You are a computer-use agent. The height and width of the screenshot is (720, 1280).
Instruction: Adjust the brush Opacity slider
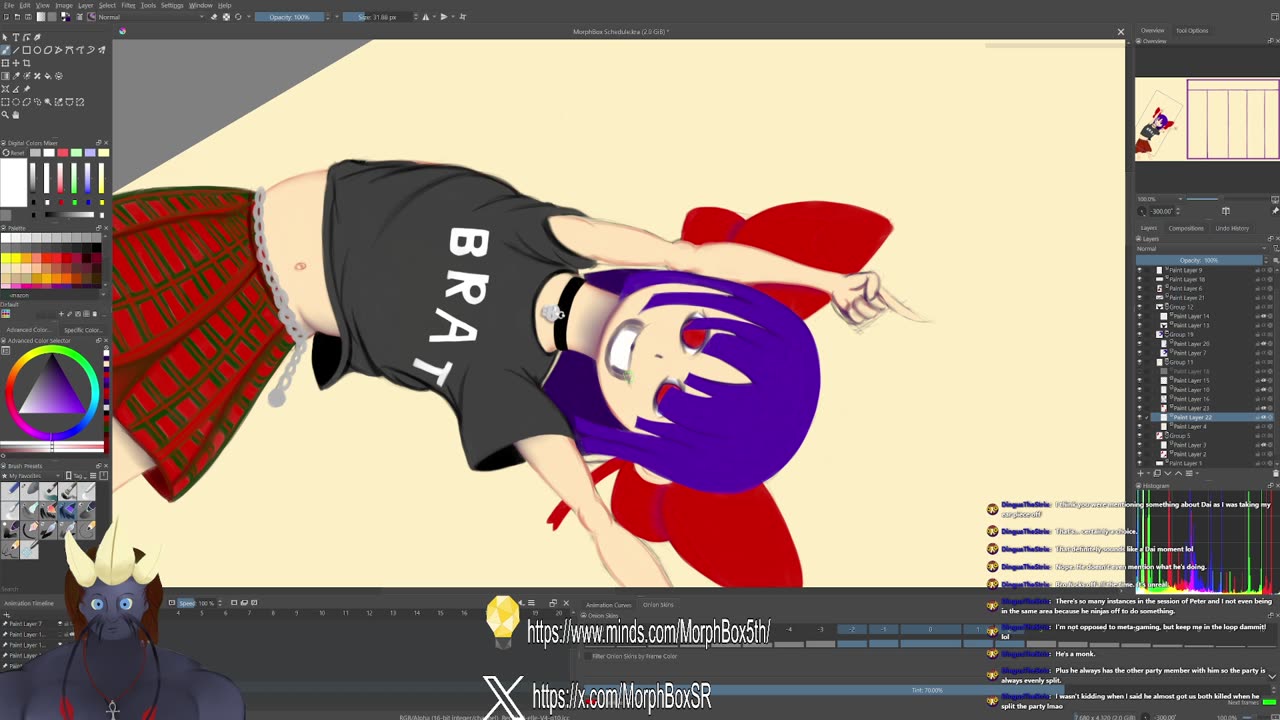289,17
